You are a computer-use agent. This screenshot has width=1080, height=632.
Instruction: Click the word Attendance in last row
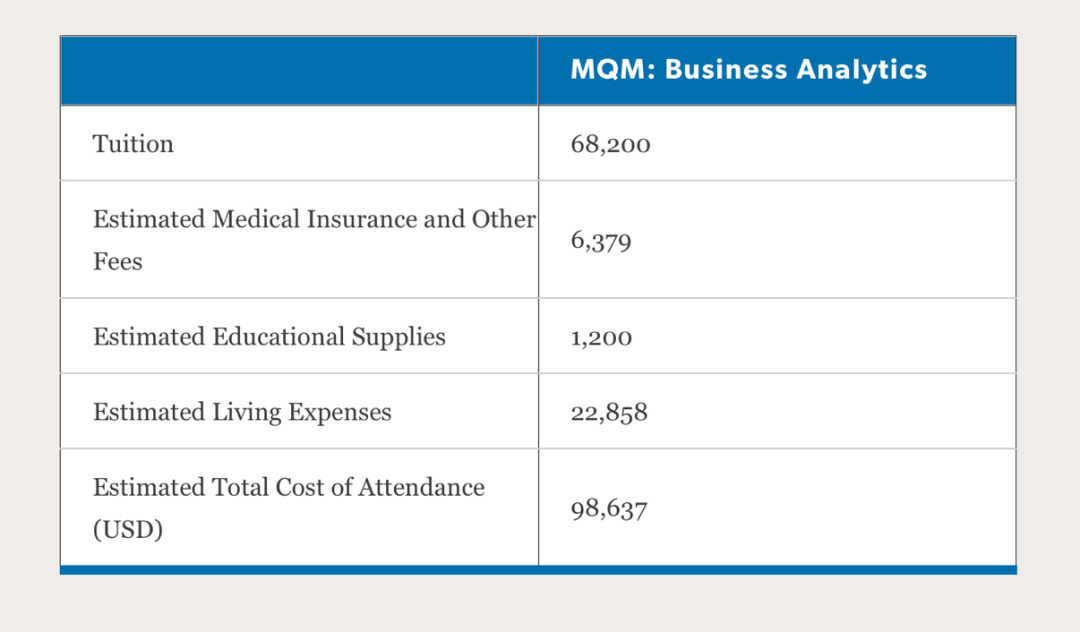422,487
